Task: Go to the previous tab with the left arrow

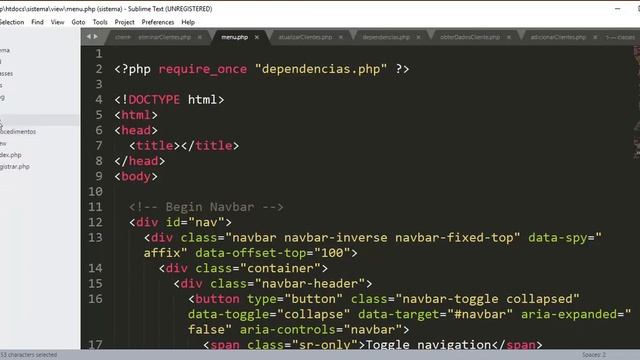Action: (x=89, y=37)
